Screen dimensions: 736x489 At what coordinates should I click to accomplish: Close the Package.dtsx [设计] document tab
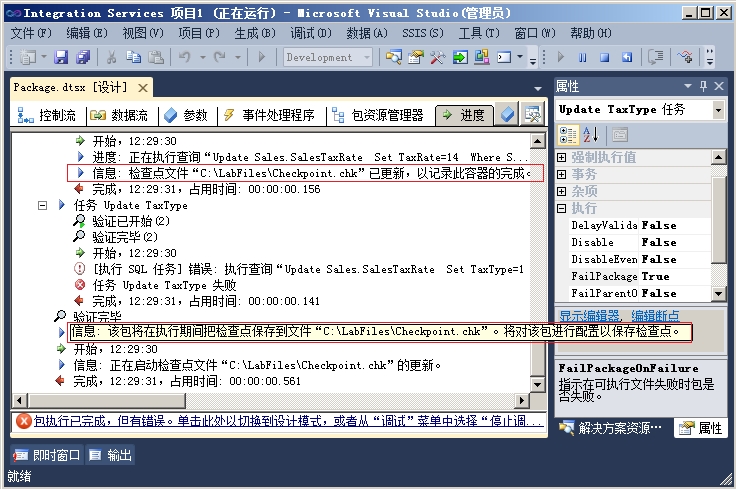[x=143, y=88]
